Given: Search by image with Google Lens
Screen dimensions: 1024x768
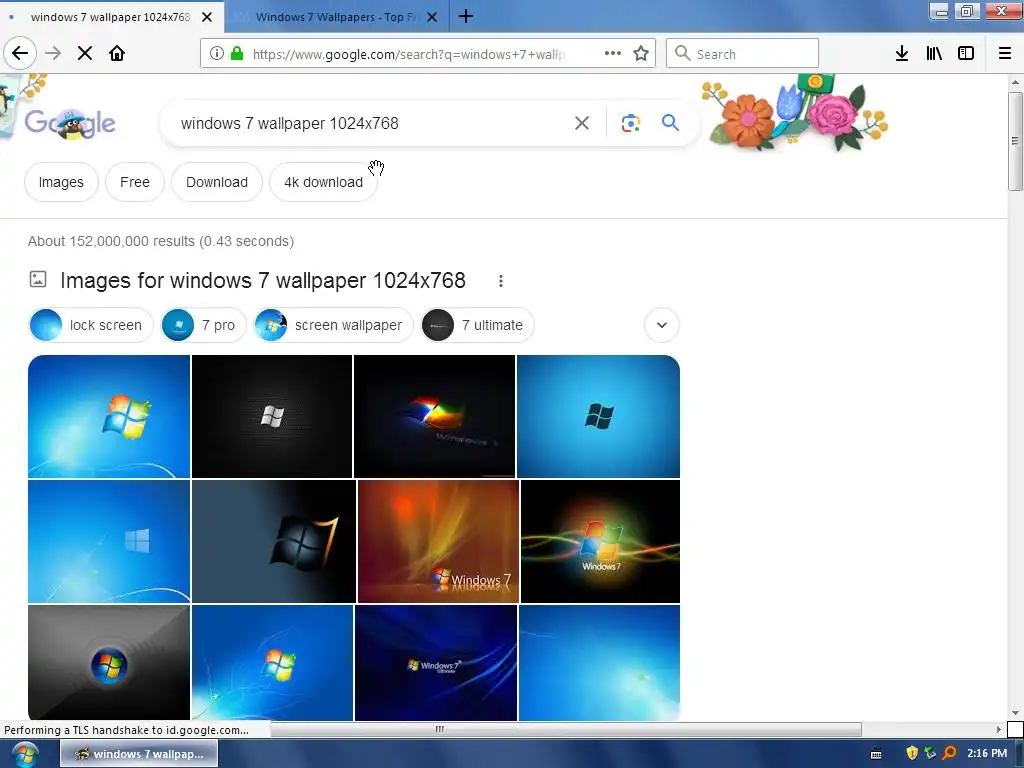Looking at the screenshot, I should click(630, 123).
